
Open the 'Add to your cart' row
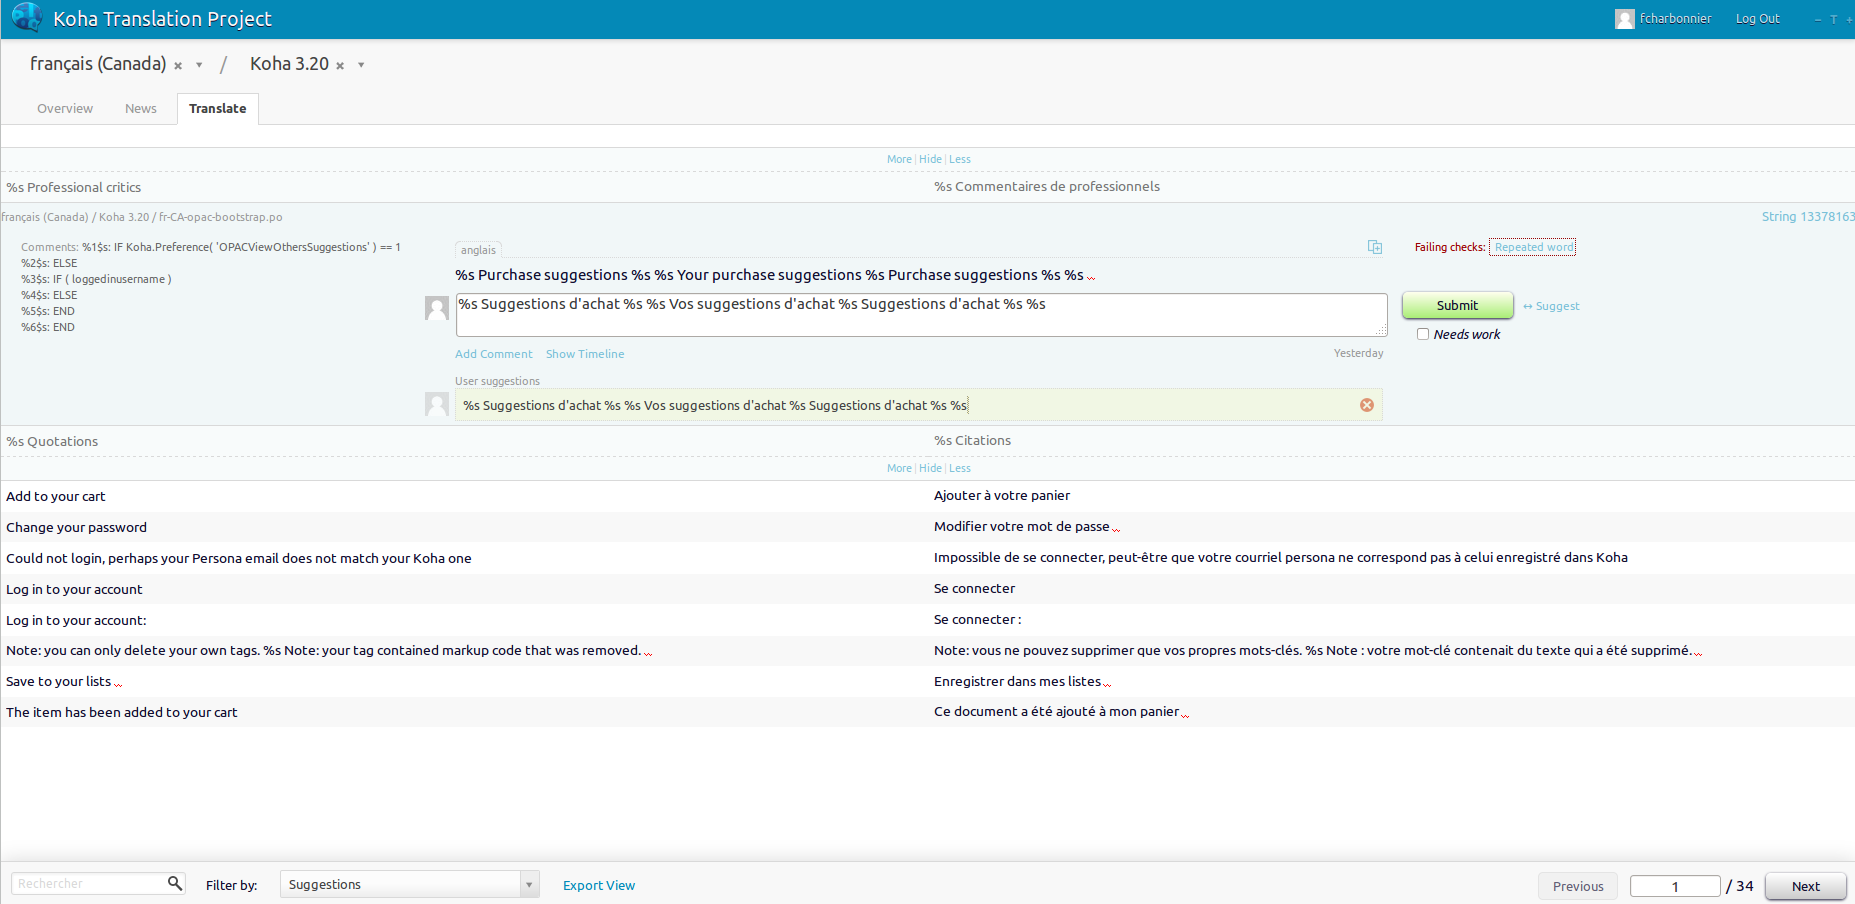tap(927, 496)
